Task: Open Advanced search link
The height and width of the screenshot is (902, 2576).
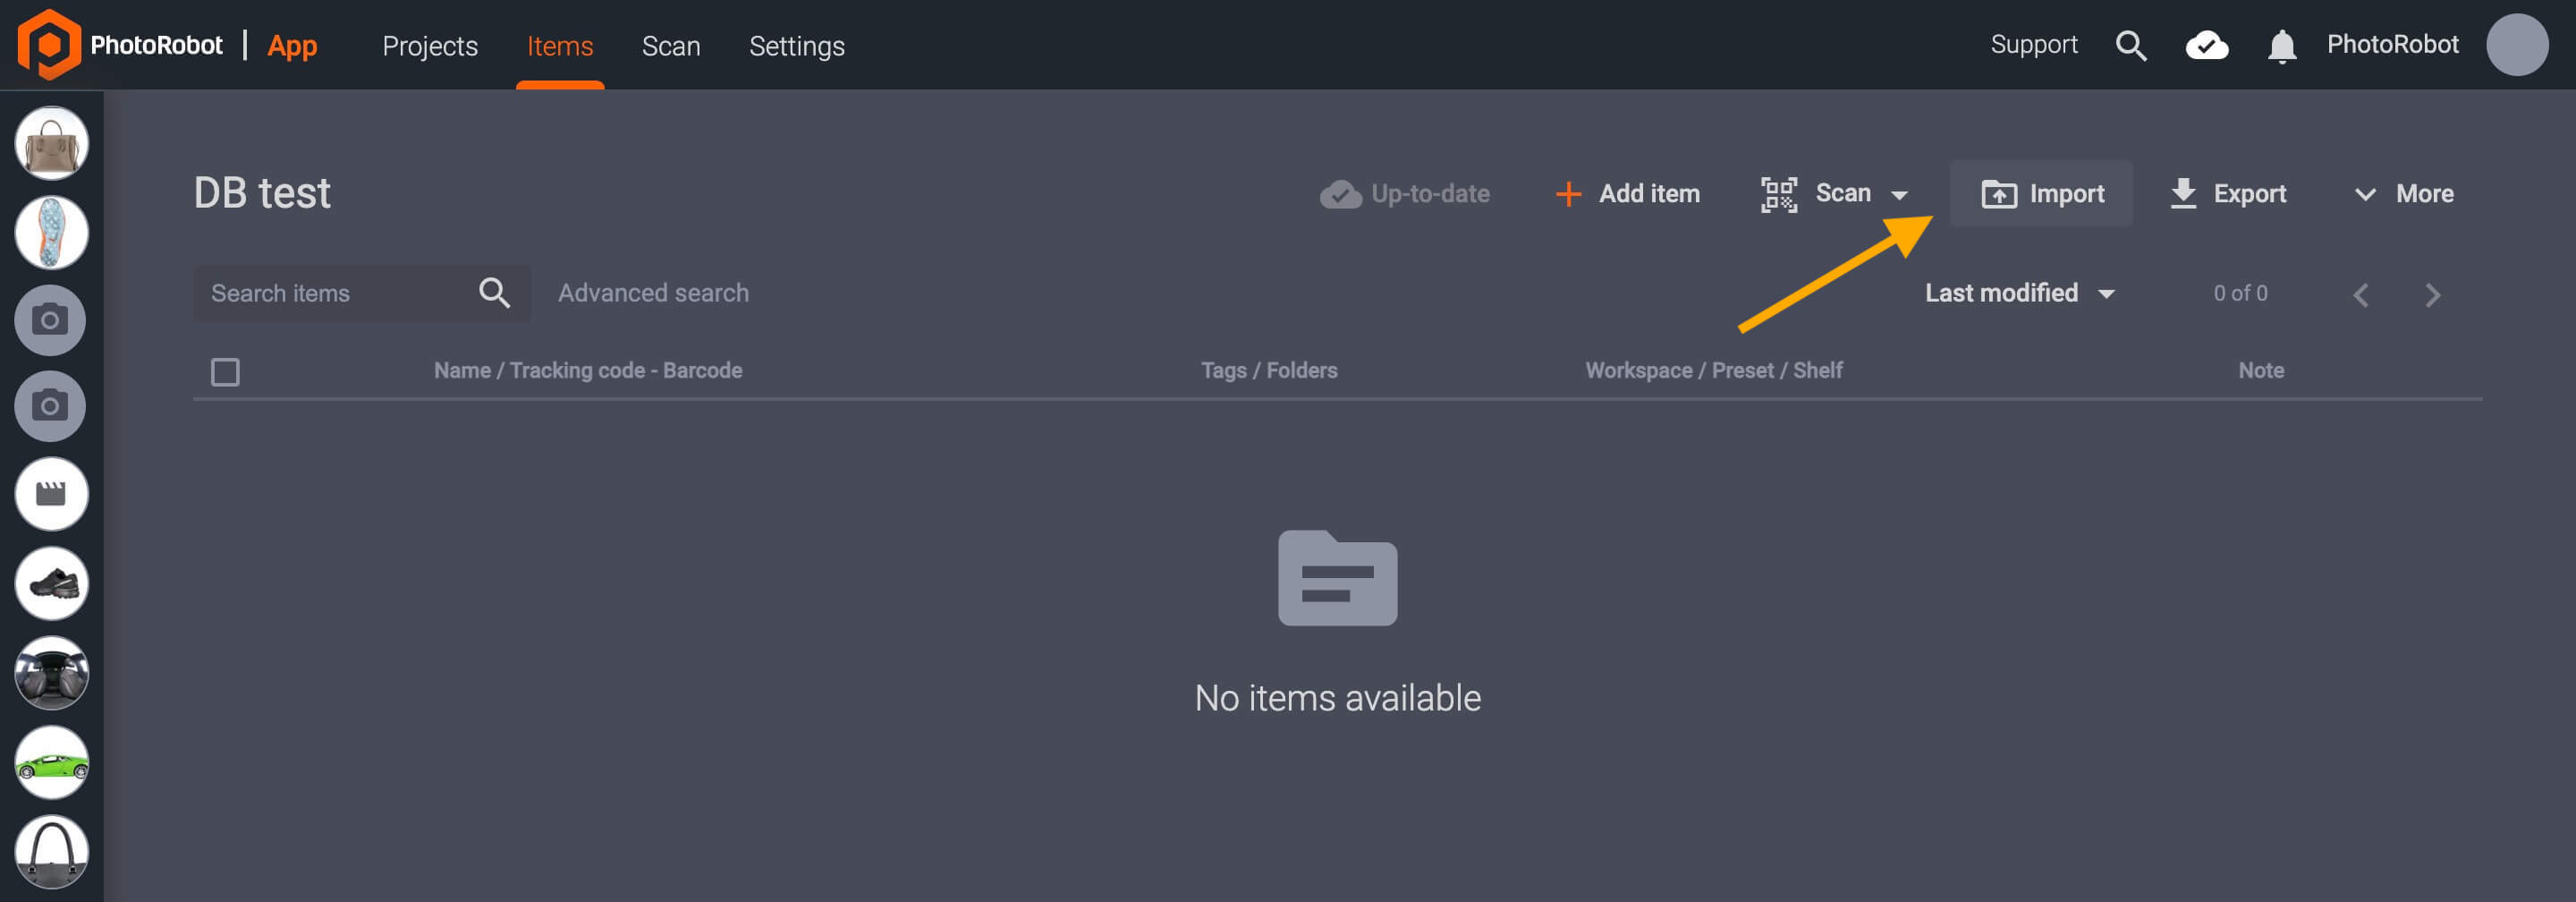Action: (x=652, y=292)
